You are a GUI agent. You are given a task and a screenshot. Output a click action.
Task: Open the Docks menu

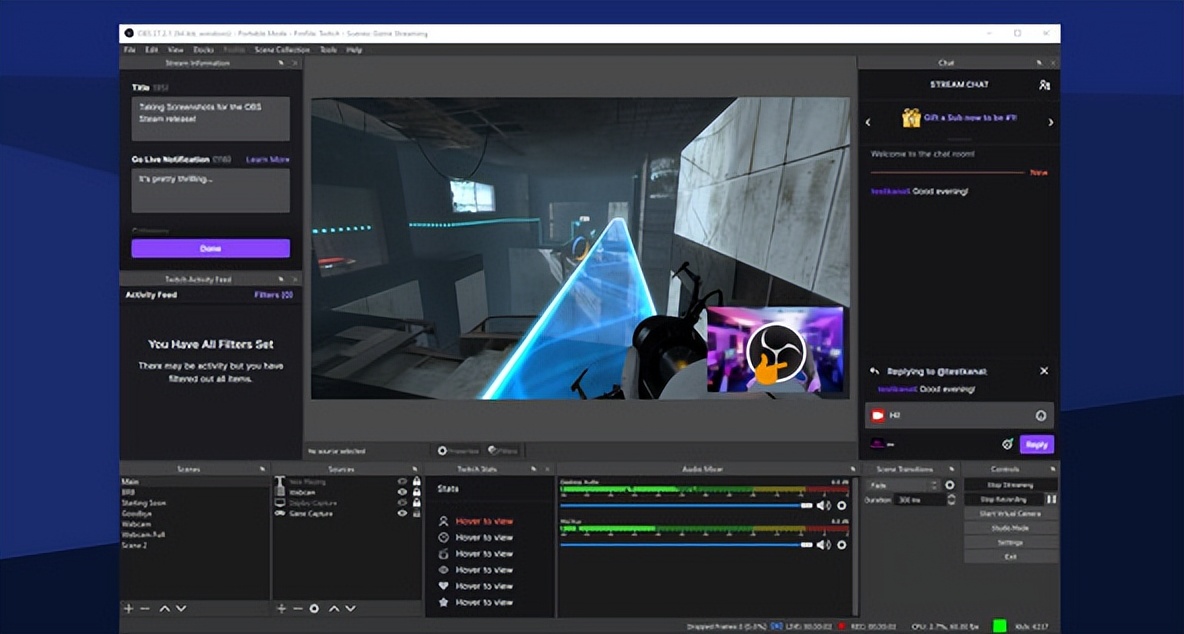point(203,49)
